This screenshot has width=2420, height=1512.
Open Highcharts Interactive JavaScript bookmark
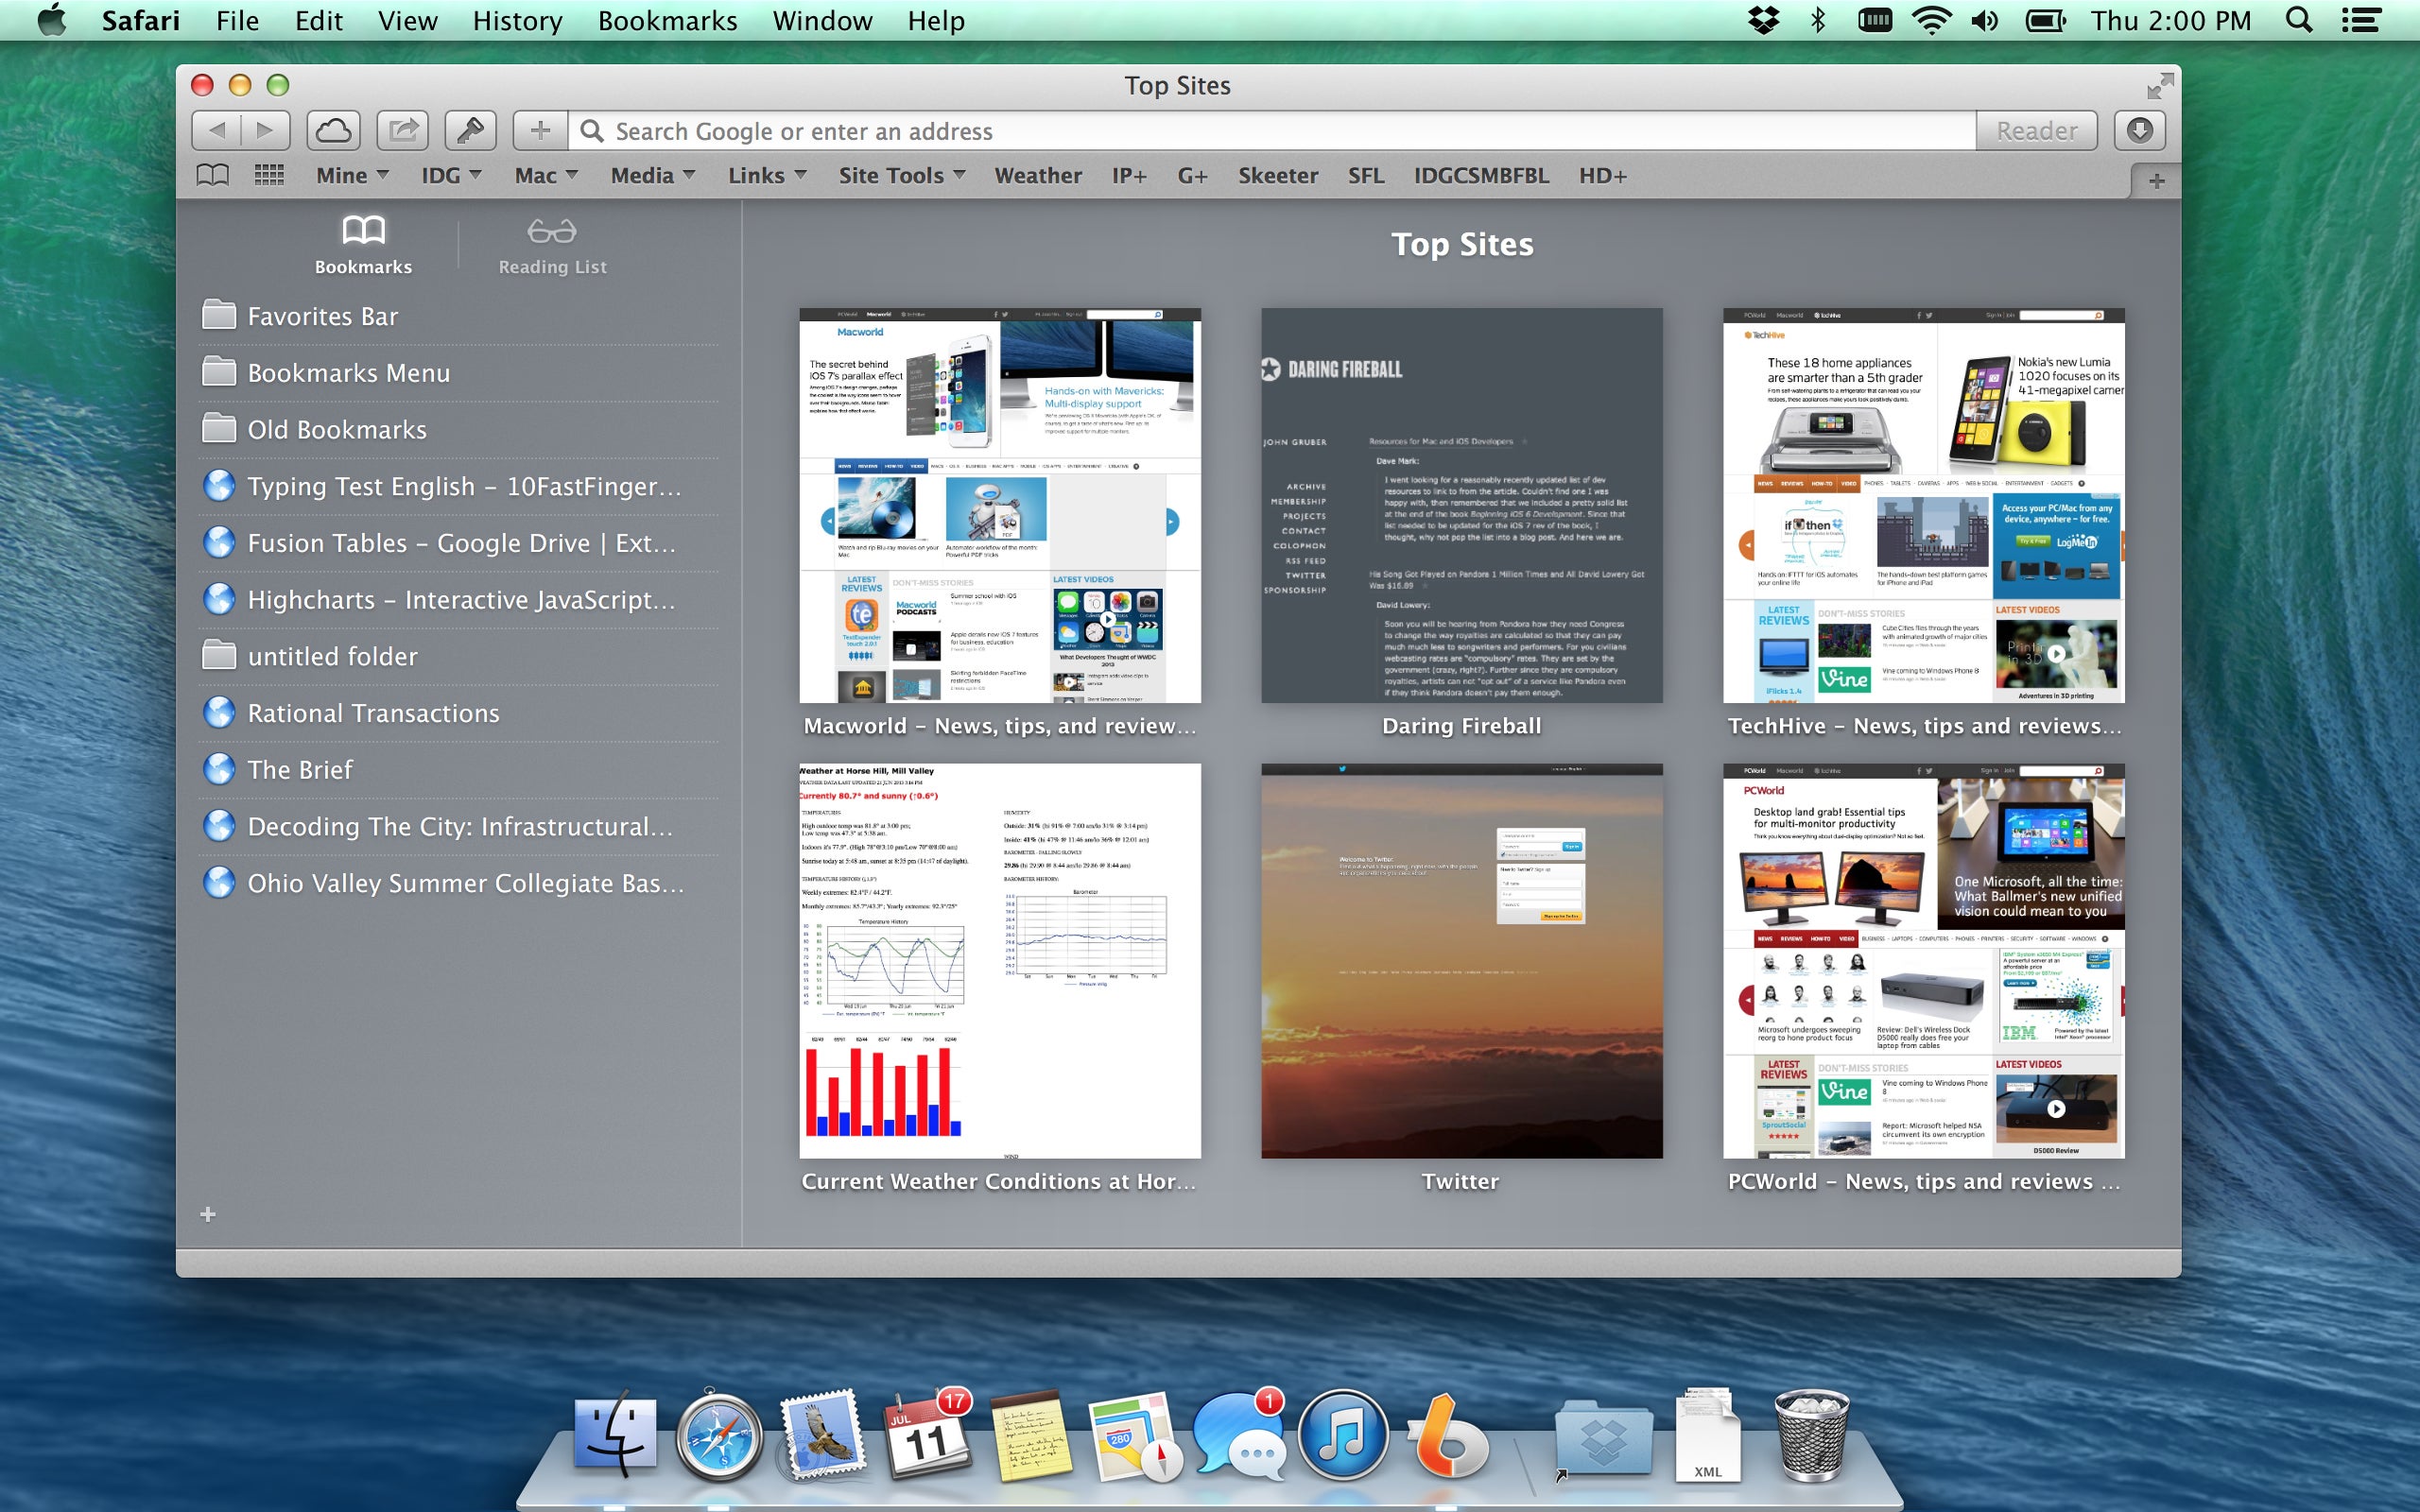pyautogui.click(x=458, y=600)
